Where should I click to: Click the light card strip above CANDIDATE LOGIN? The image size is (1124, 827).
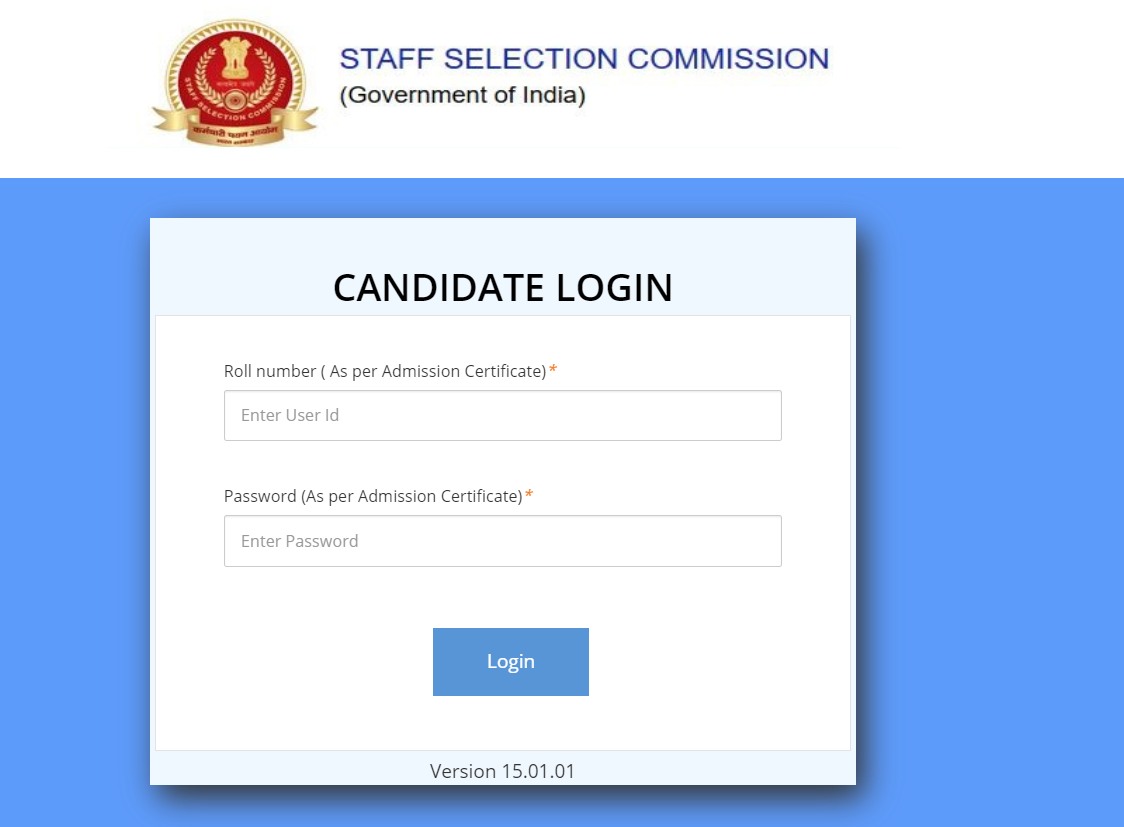(x=502, y=238)
